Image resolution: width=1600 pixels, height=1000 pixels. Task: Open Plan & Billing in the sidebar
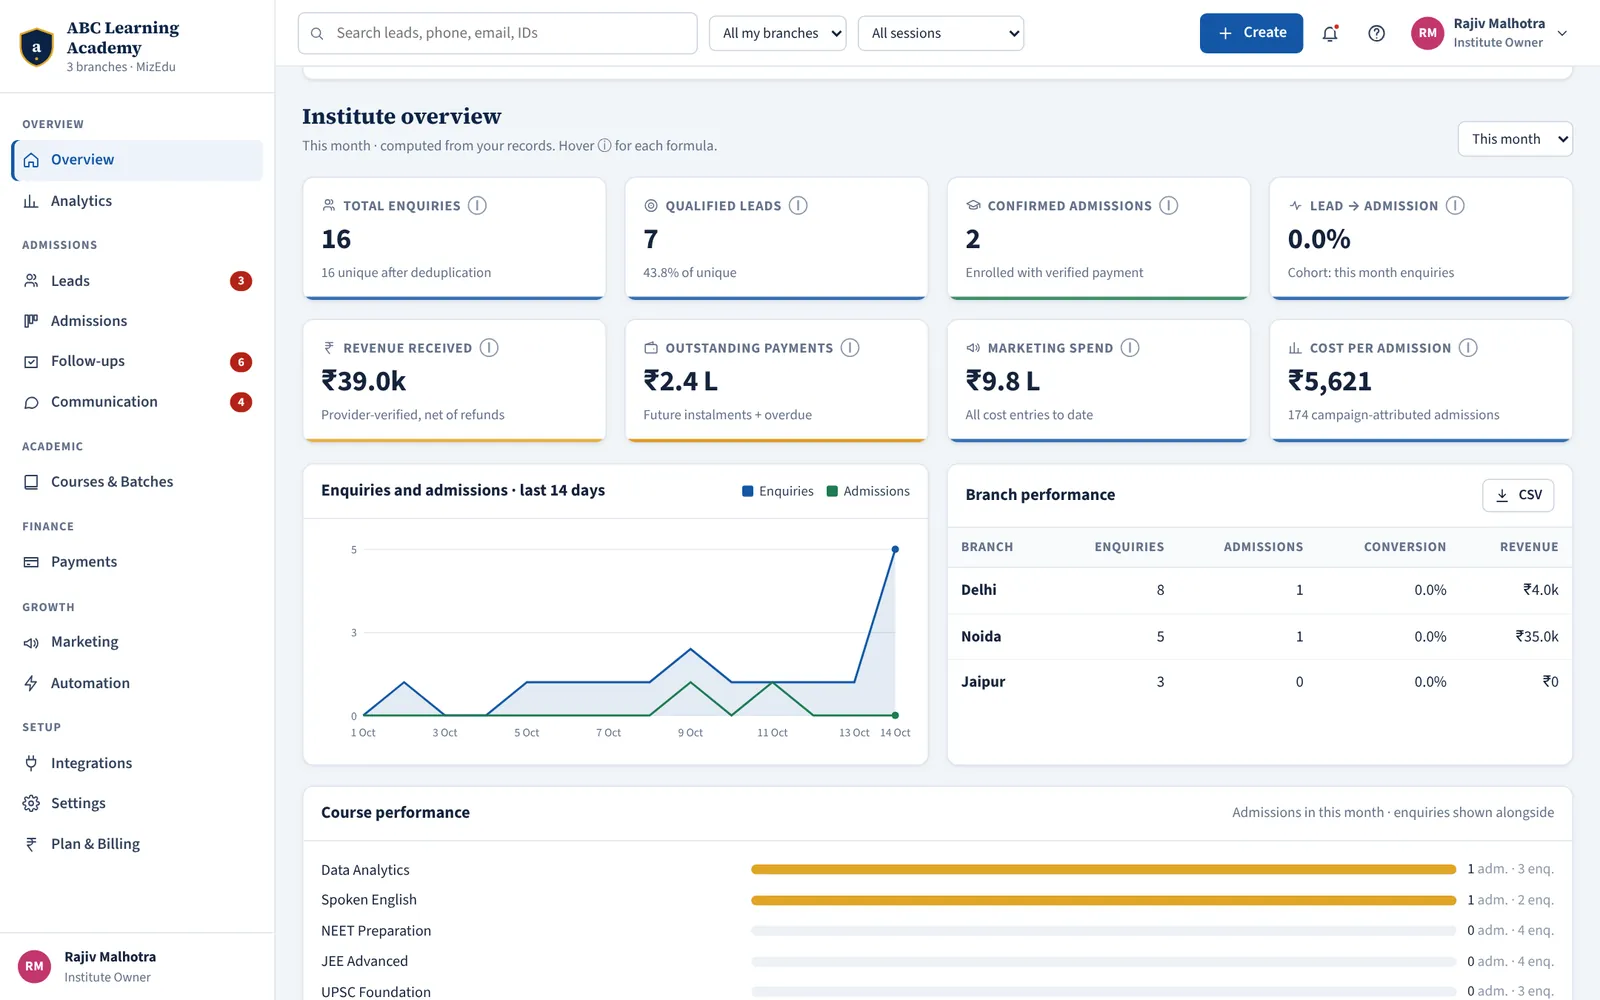138,844
